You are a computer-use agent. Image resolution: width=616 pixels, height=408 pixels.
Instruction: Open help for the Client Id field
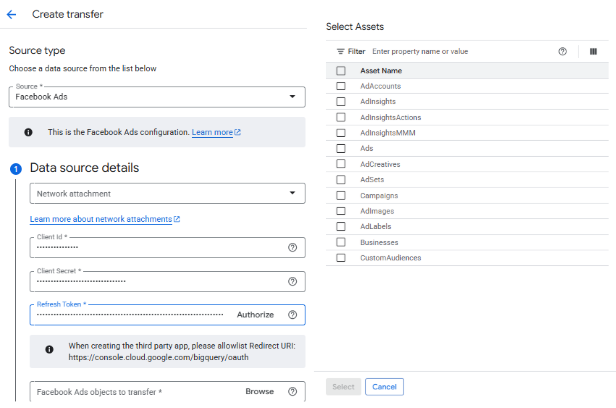(x=292, y=247)
